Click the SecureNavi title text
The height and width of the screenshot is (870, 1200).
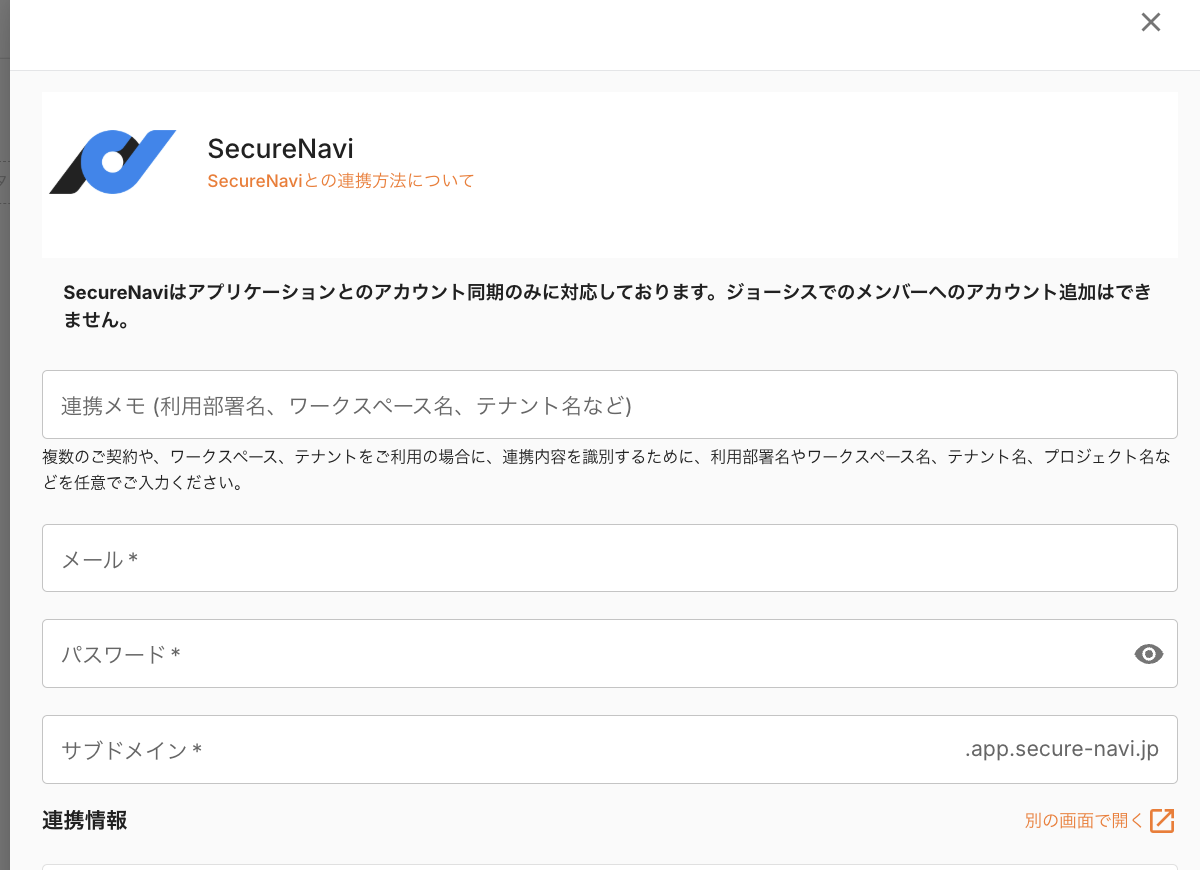point(281,148)
